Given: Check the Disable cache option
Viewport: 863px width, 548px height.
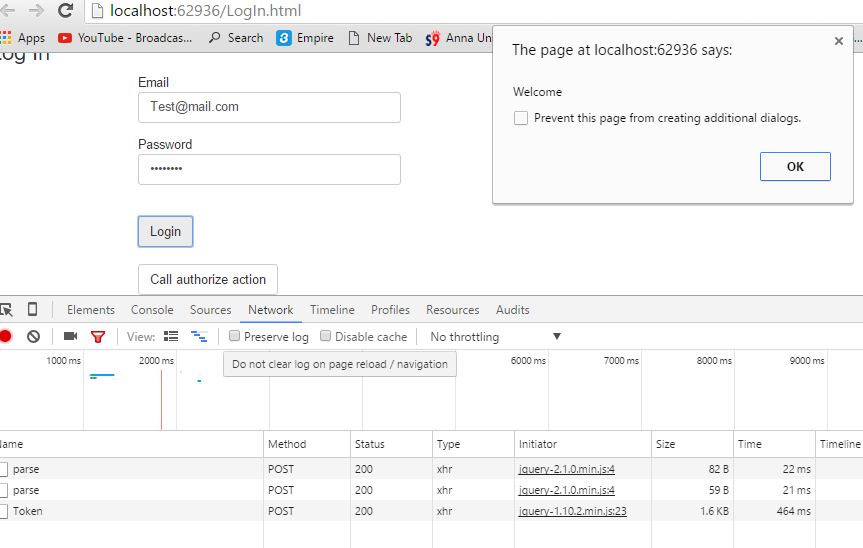Looking at the screenshot, I should [326, 337].
